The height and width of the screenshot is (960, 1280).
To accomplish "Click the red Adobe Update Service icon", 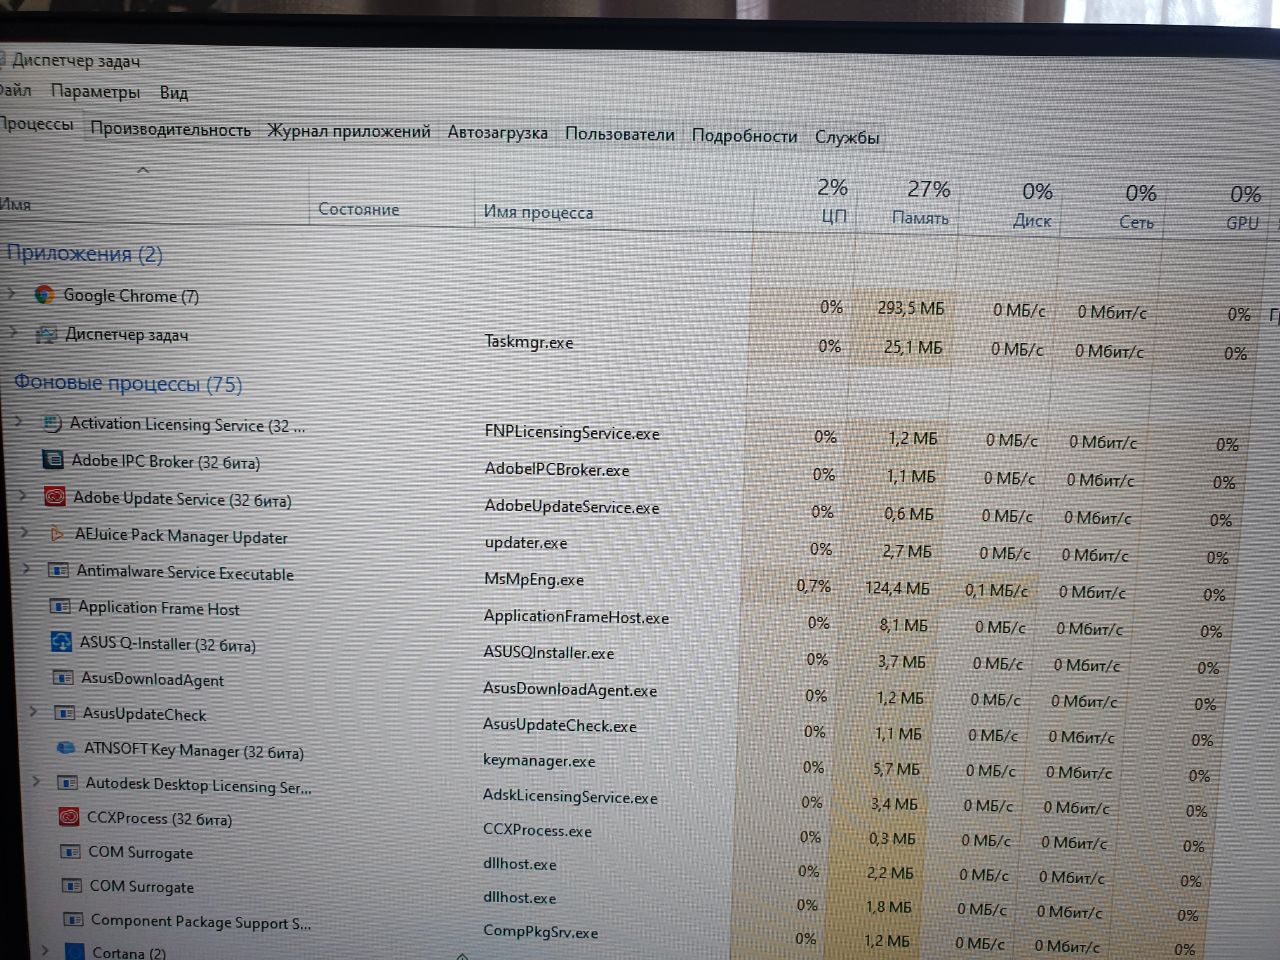I will tap(55, 496).
